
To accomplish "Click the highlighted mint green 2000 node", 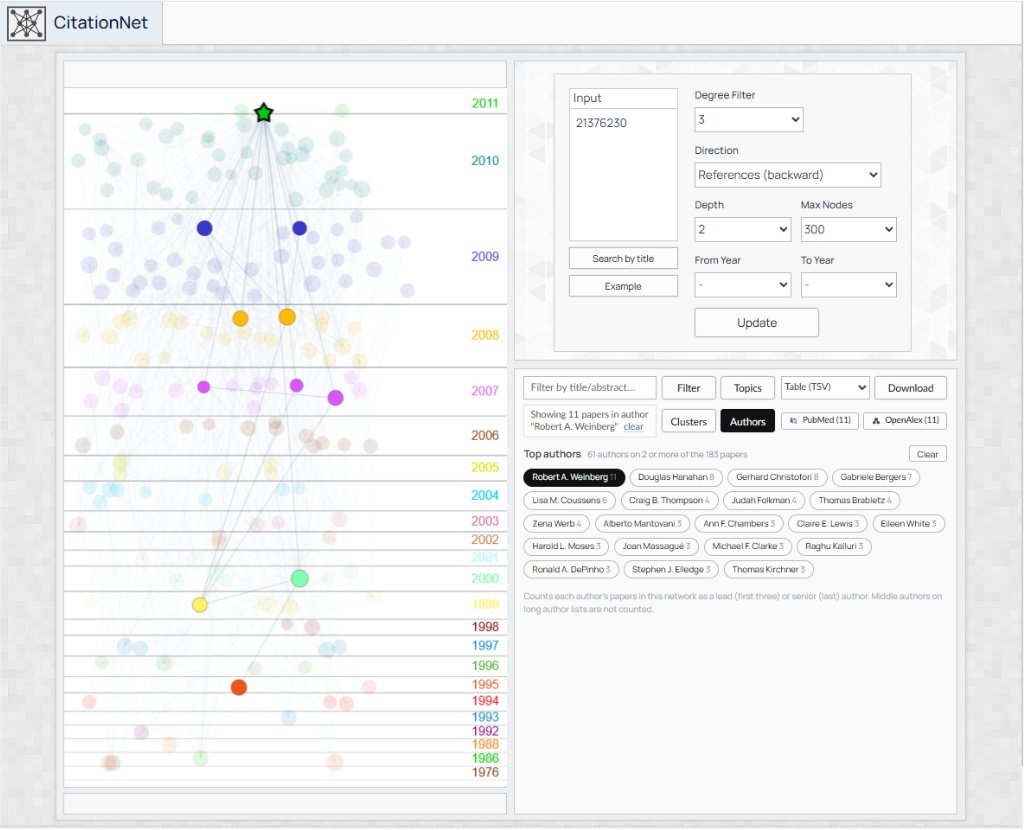I will pyautogui.click(x=299, y=578).
